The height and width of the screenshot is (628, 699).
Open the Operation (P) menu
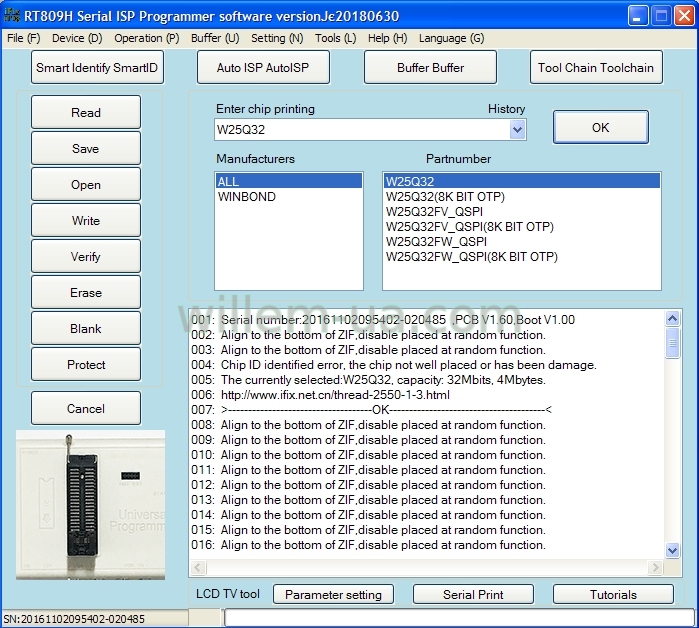[x=147, y=38]
